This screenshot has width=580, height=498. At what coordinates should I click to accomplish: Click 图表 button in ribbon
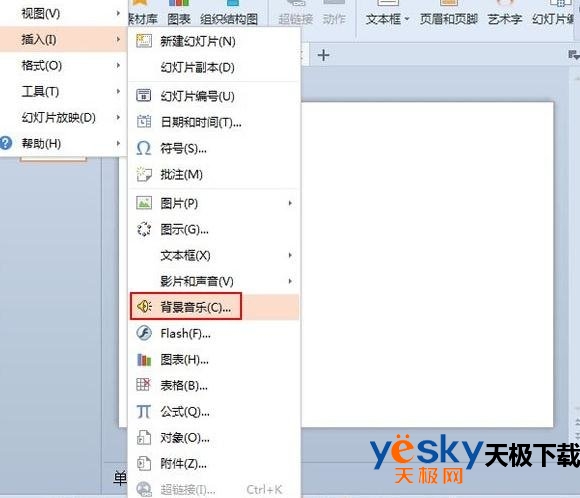(179, 13)
